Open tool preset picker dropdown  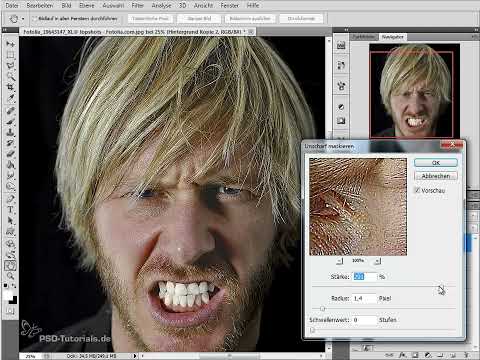(x=23, y=19)
